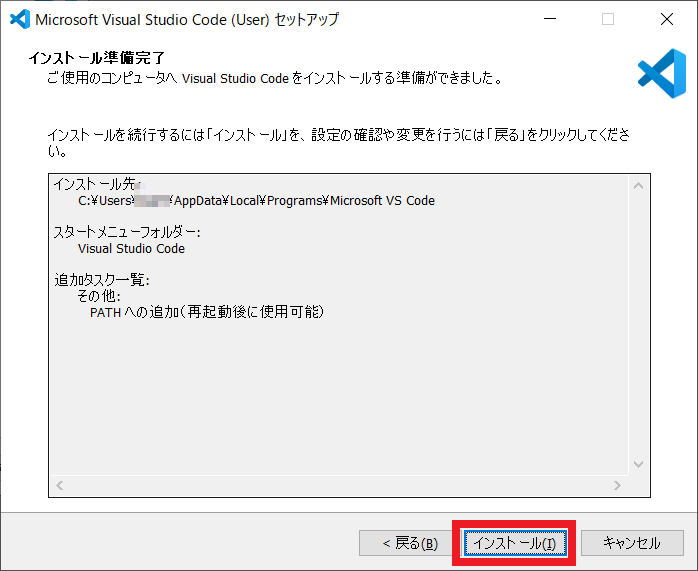Viewport: 698px width, 571px height.
Task: Click the インストール先 label
Action: pos(97,184)
